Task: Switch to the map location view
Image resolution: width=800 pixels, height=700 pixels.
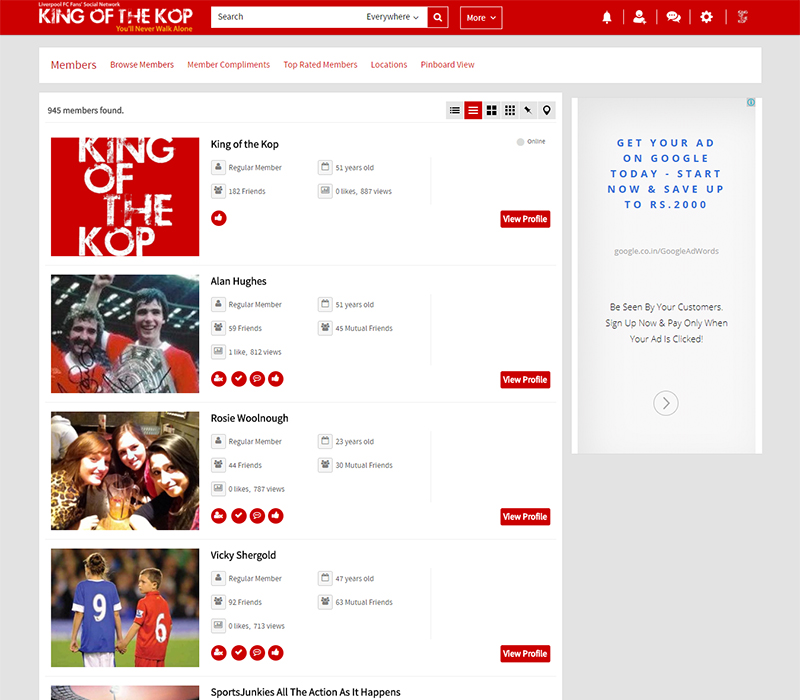Action: [x=546, y=110]
